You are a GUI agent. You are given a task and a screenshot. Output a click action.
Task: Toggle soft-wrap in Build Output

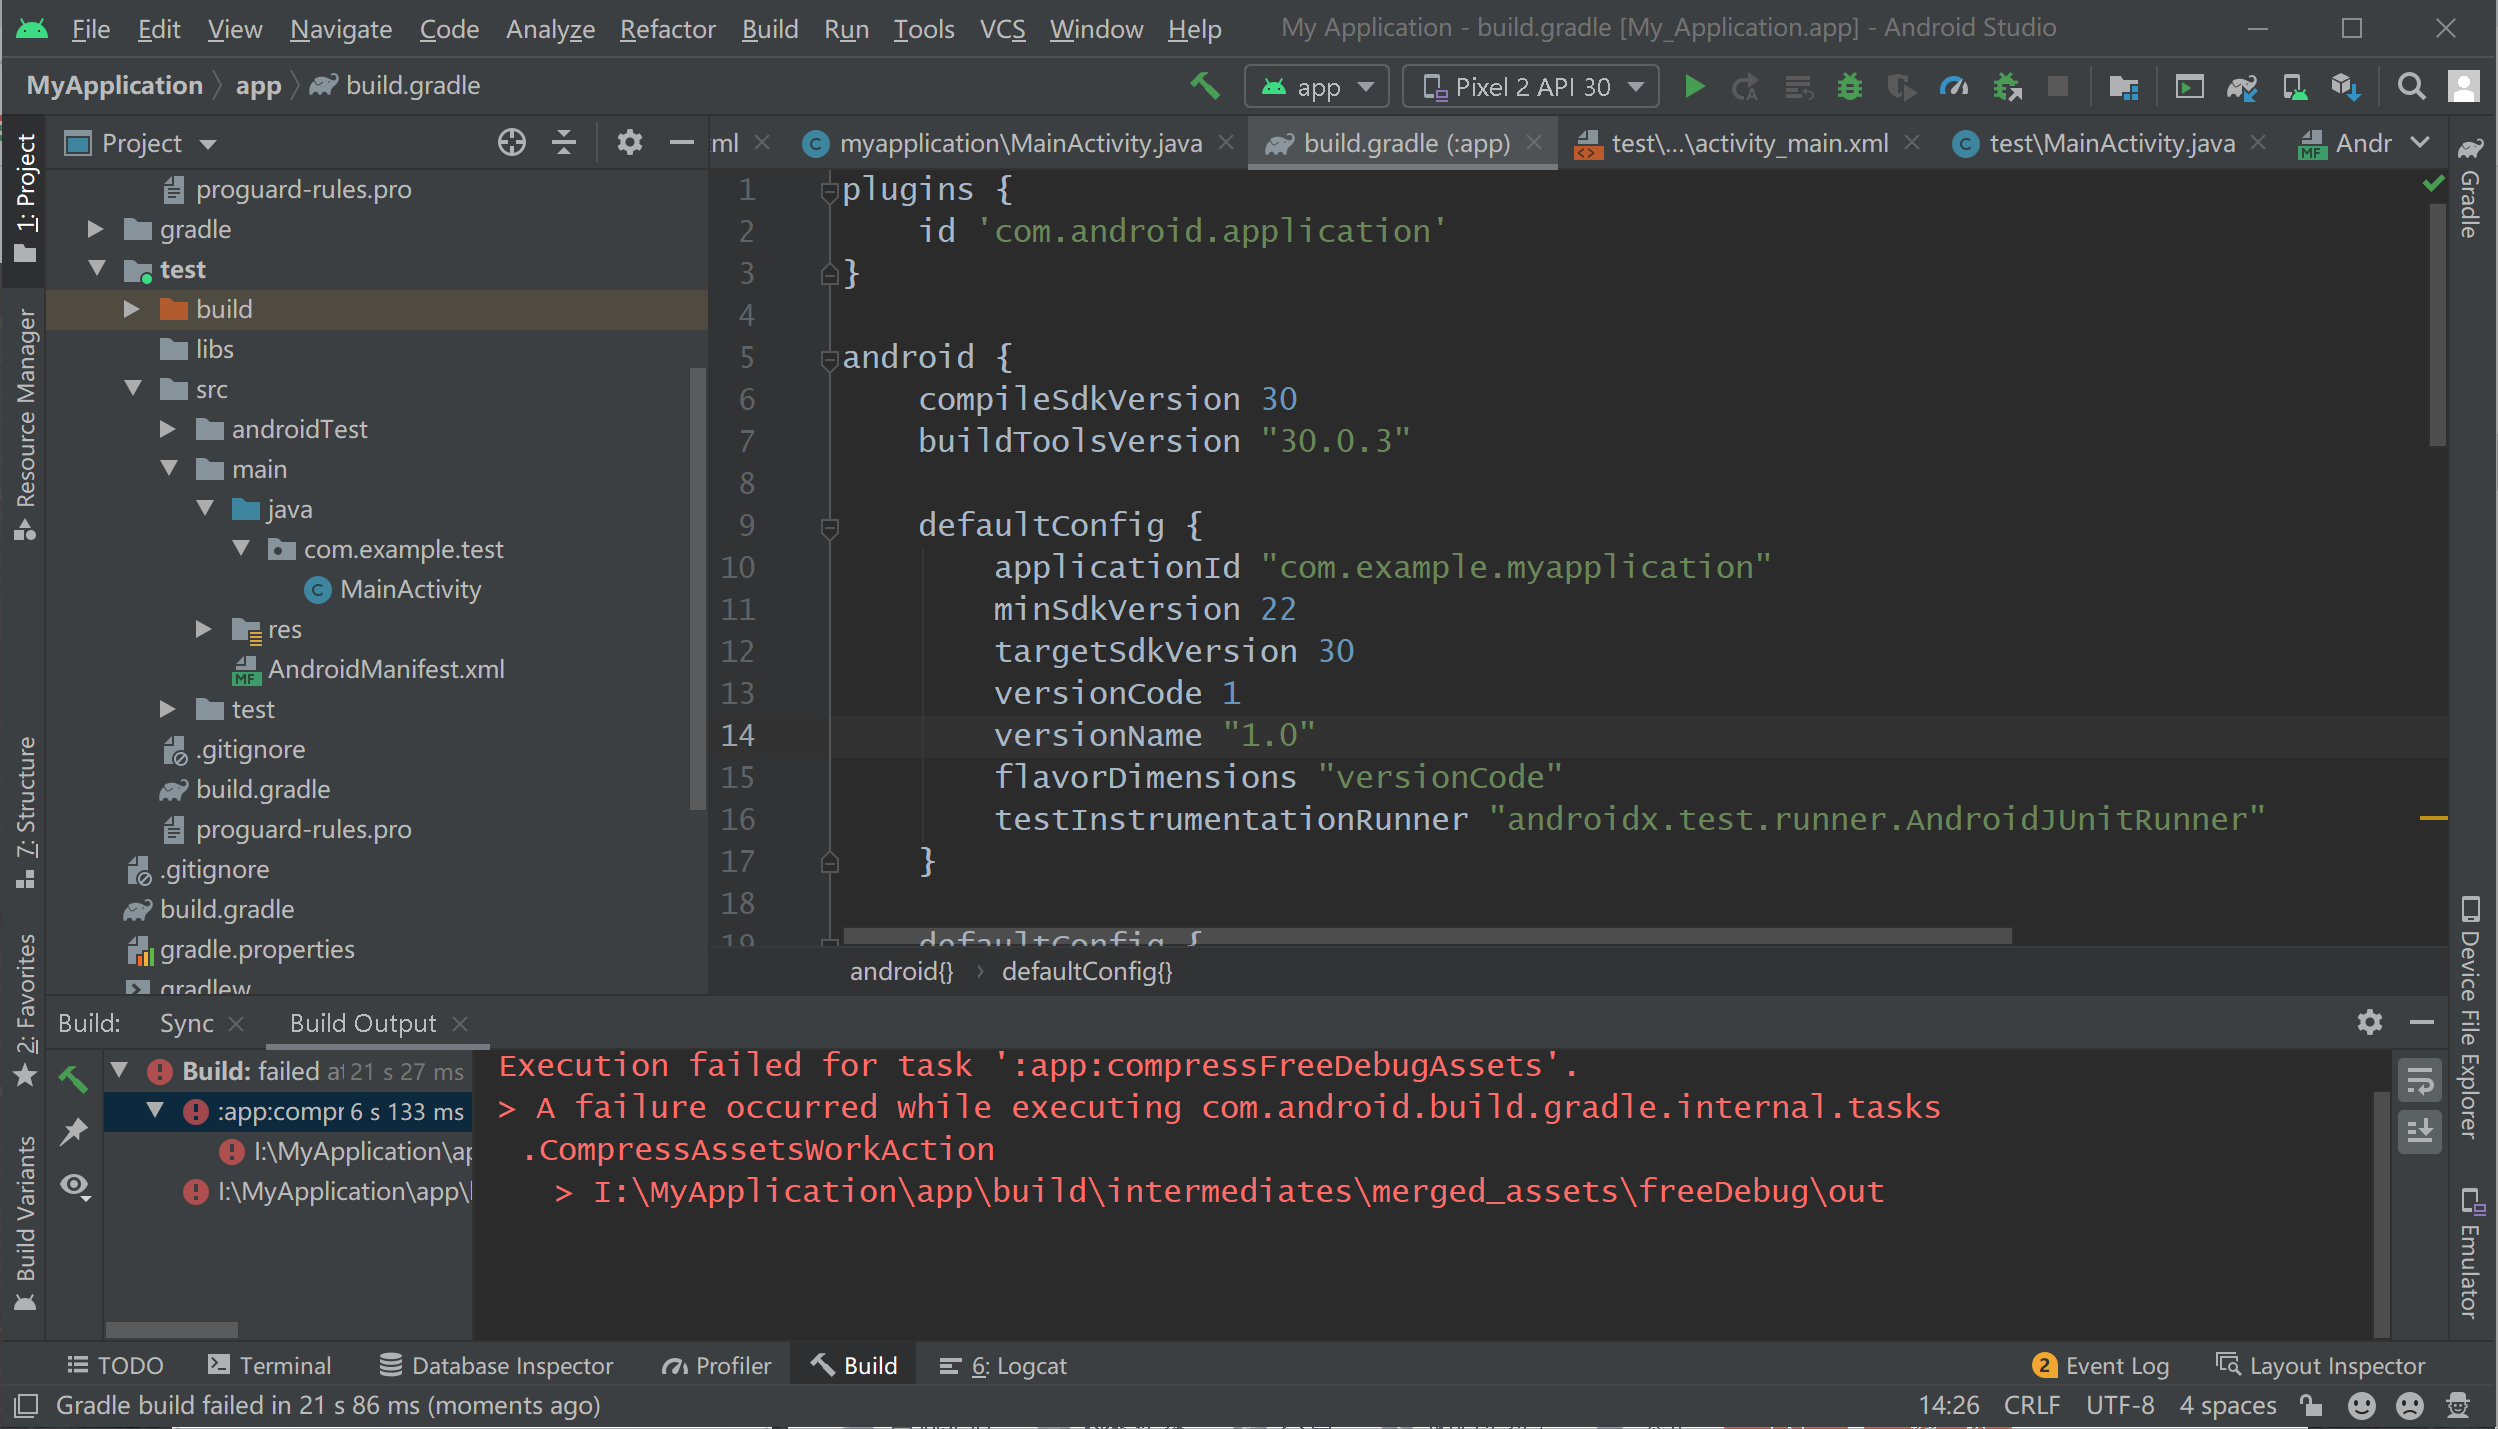[2421, 1081]
